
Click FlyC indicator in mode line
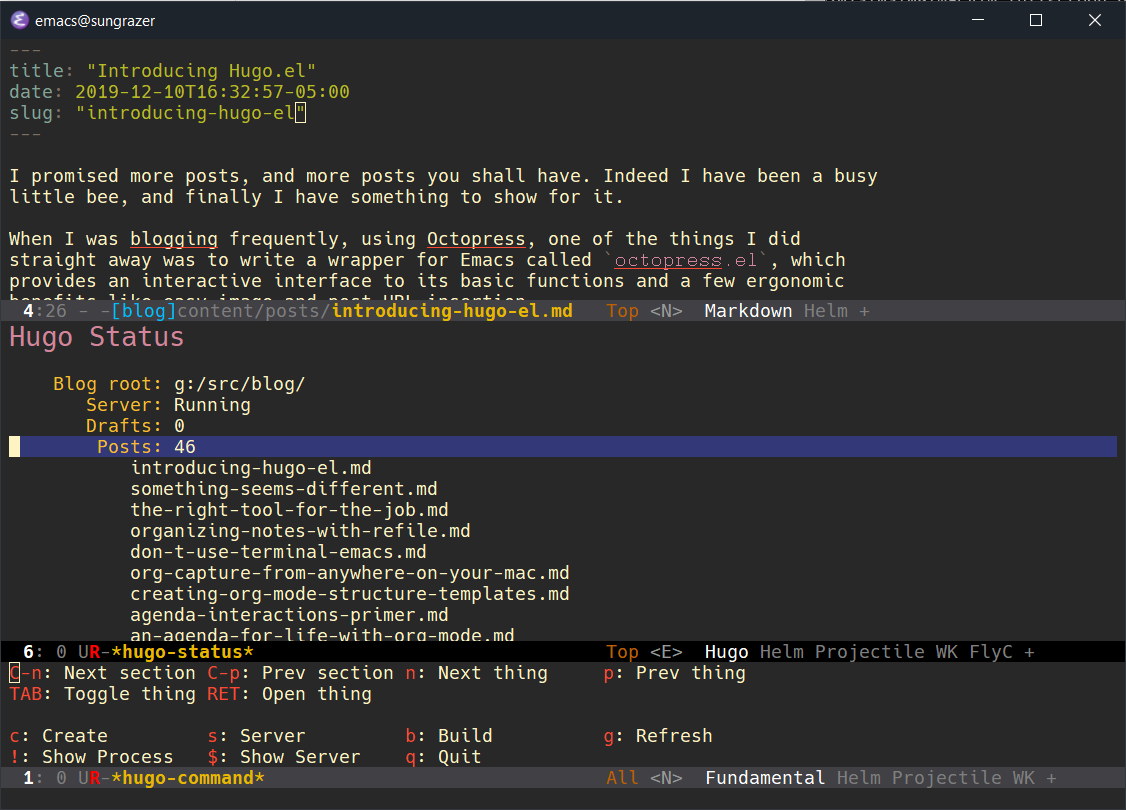pos(990,652)
